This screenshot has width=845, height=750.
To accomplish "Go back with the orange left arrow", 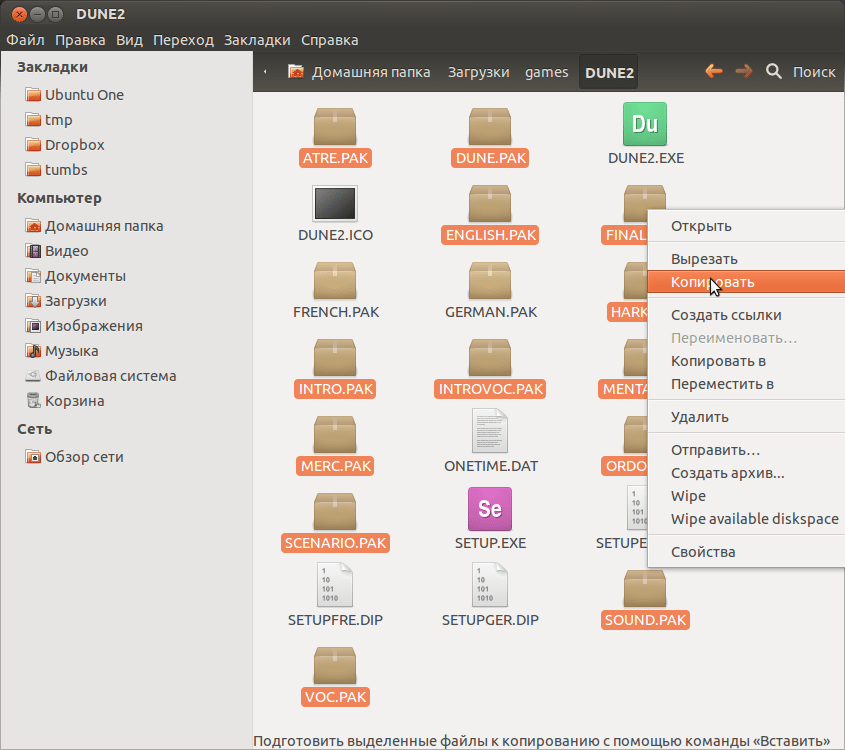I will coord(714,72).
